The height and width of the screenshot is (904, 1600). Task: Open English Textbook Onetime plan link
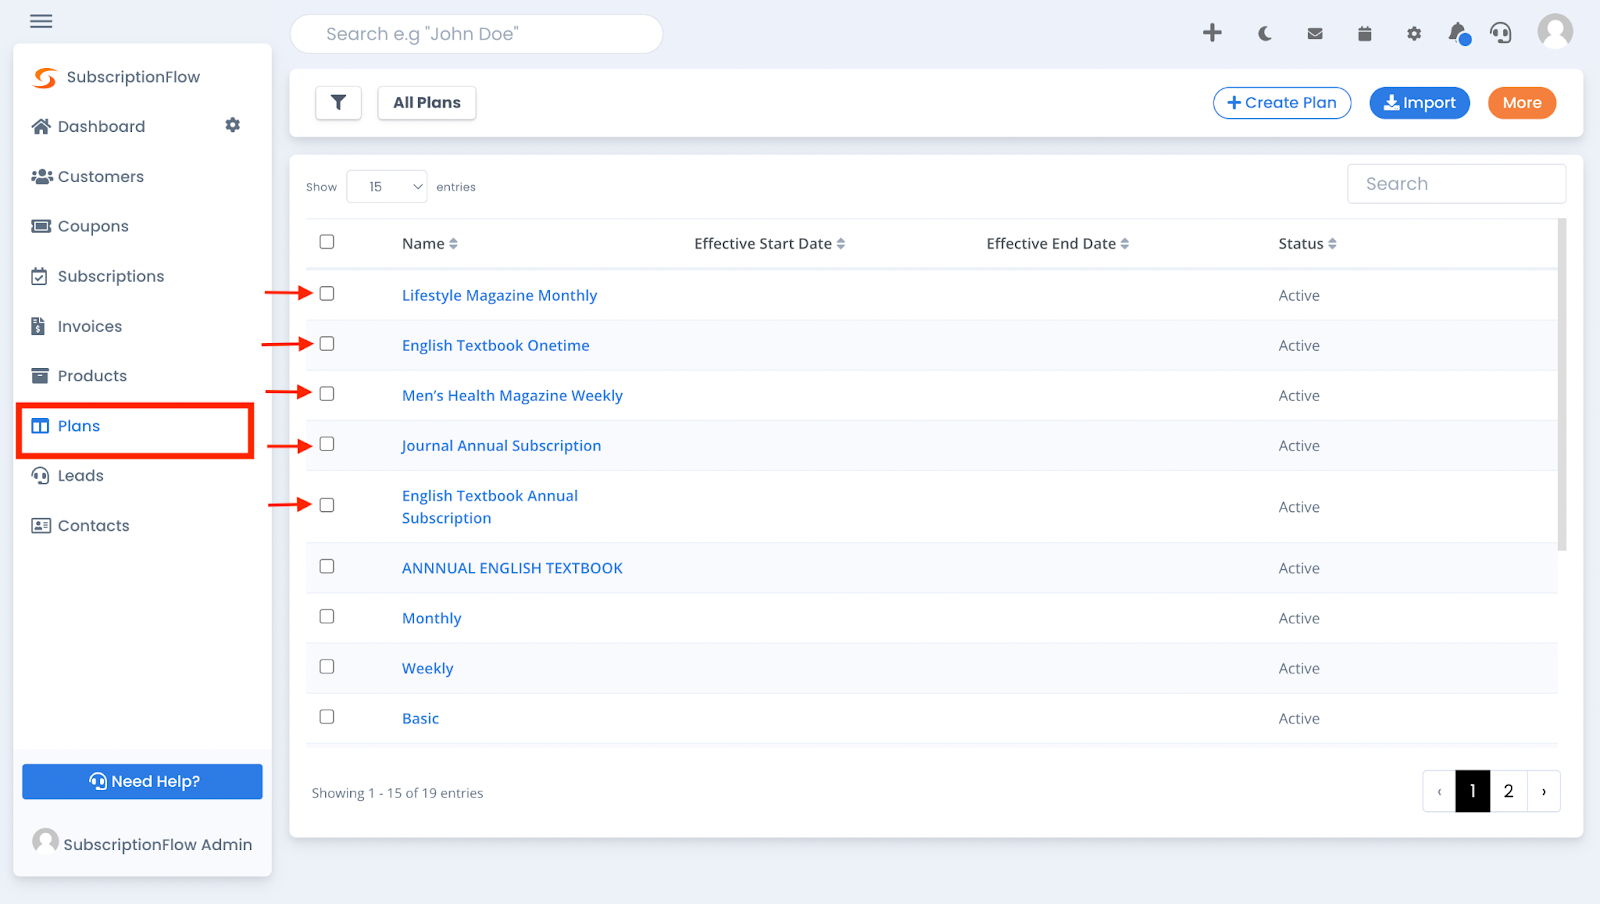495,345
